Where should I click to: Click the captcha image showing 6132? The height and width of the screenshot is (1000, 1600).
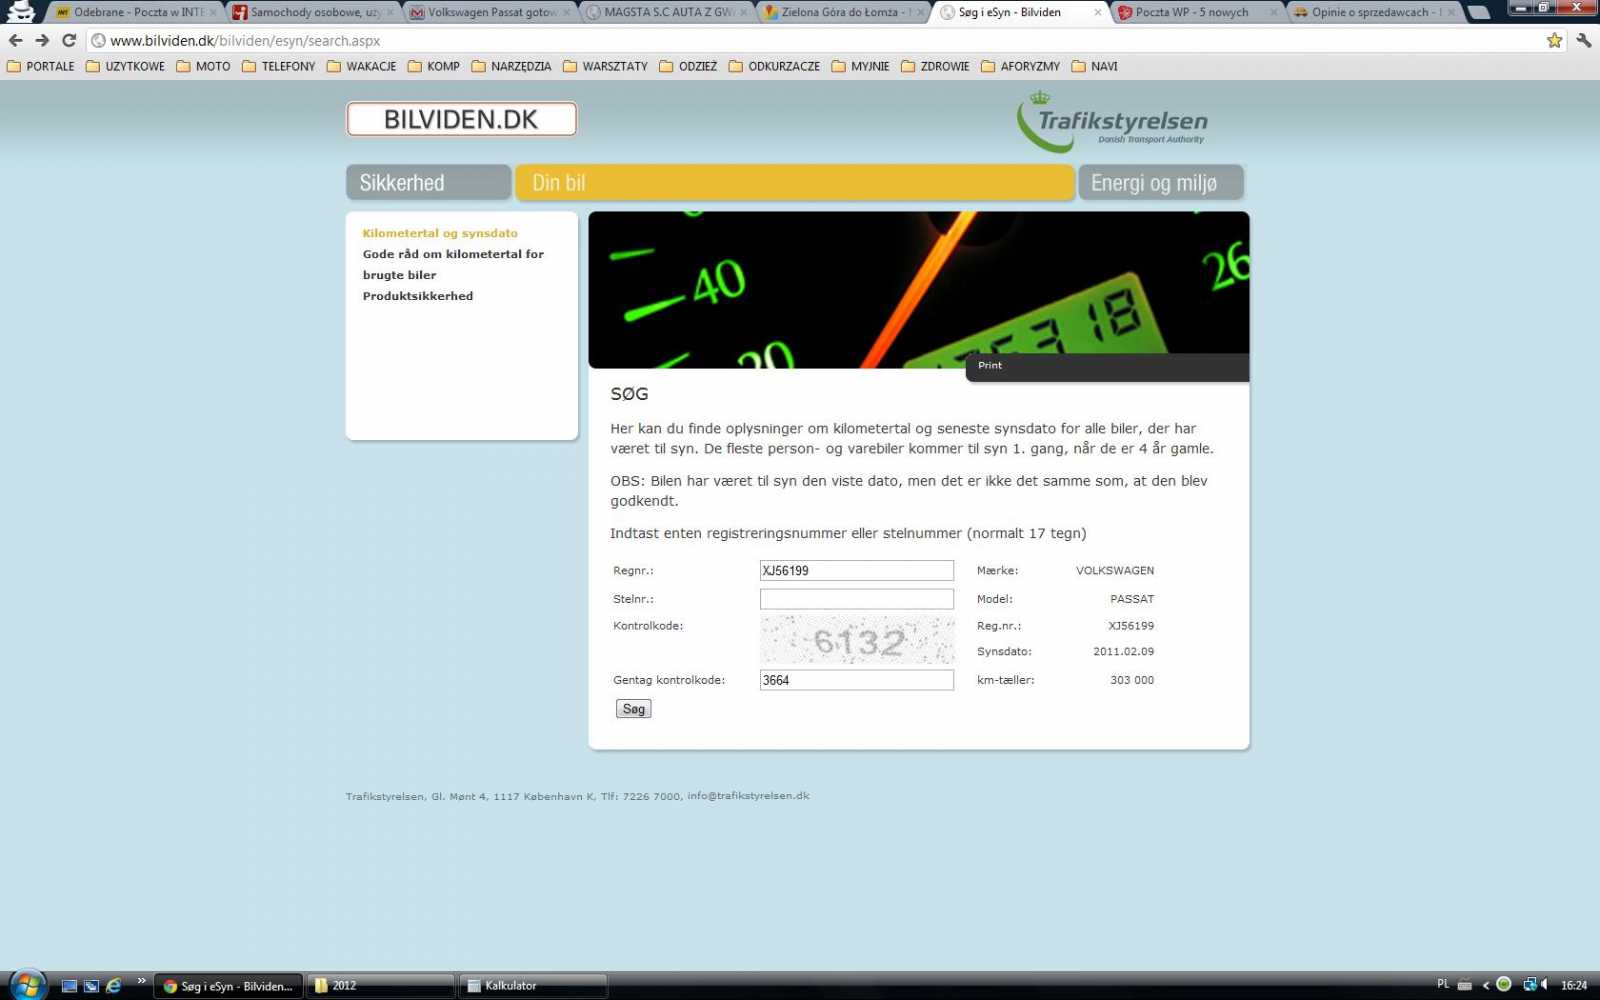[x=857, y=640]
